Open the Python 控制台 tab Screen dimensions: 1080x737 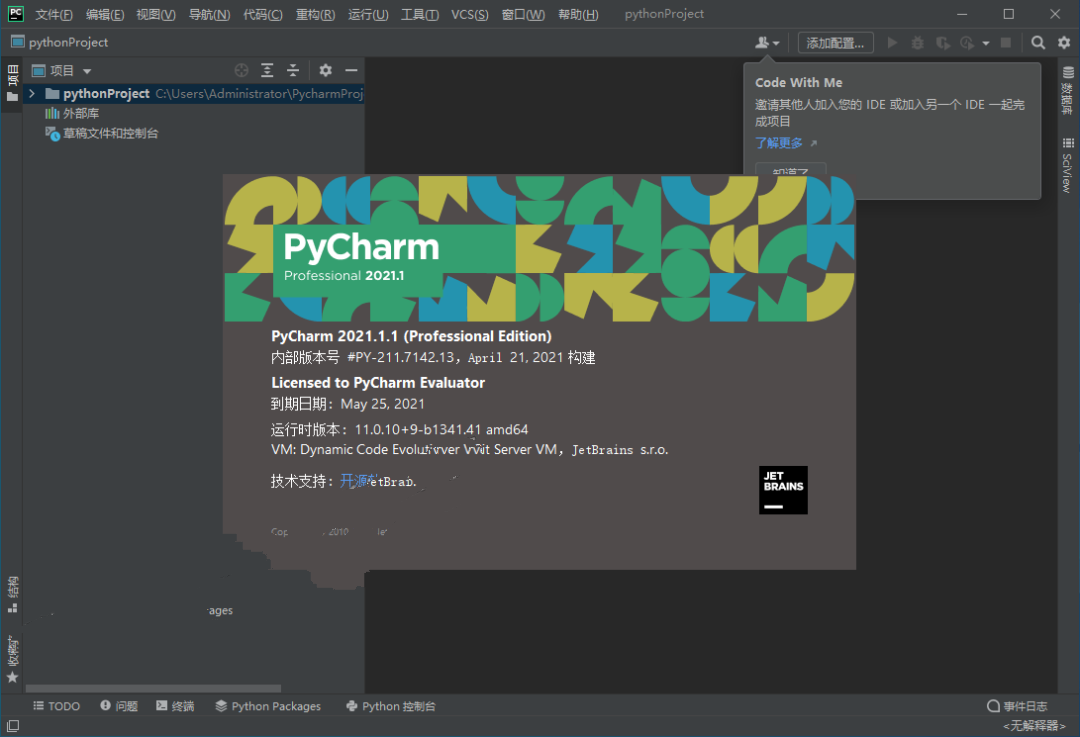click(391, 706)
